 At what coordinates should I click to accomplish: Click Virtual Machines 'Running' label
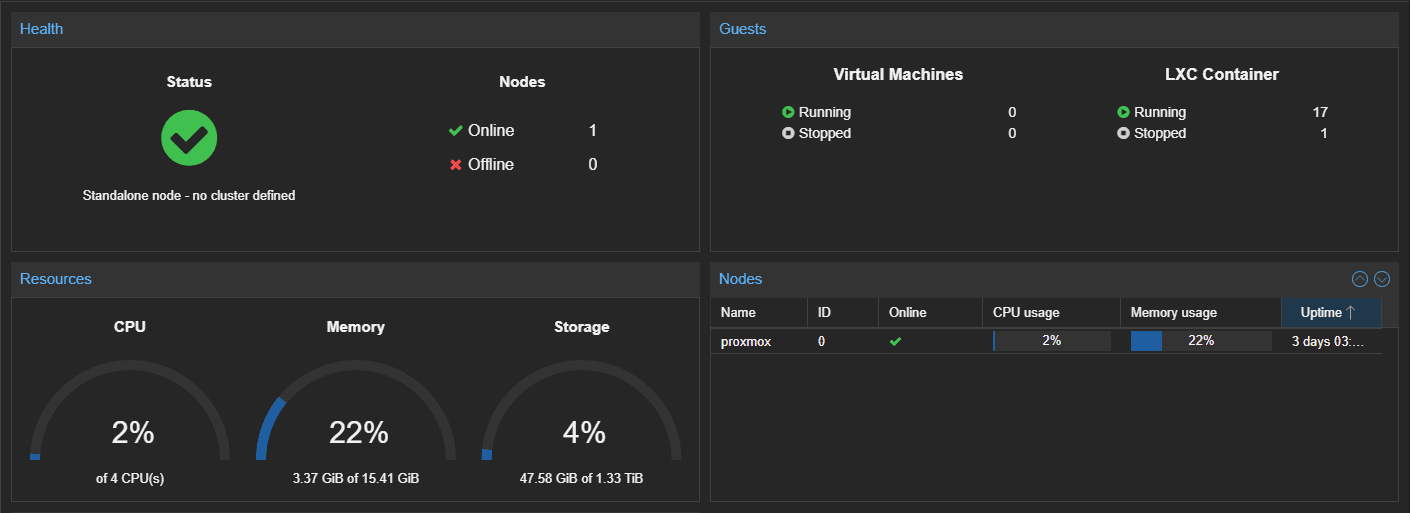tap(825, 113)
